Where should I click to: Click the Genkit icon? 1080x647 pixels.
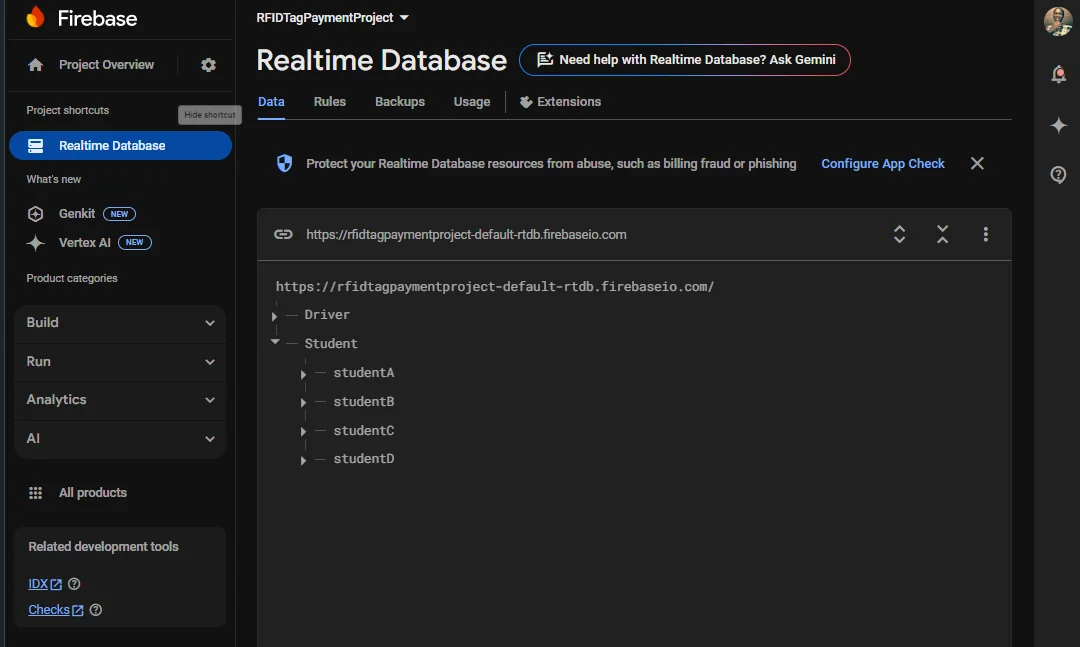point(35,214)
